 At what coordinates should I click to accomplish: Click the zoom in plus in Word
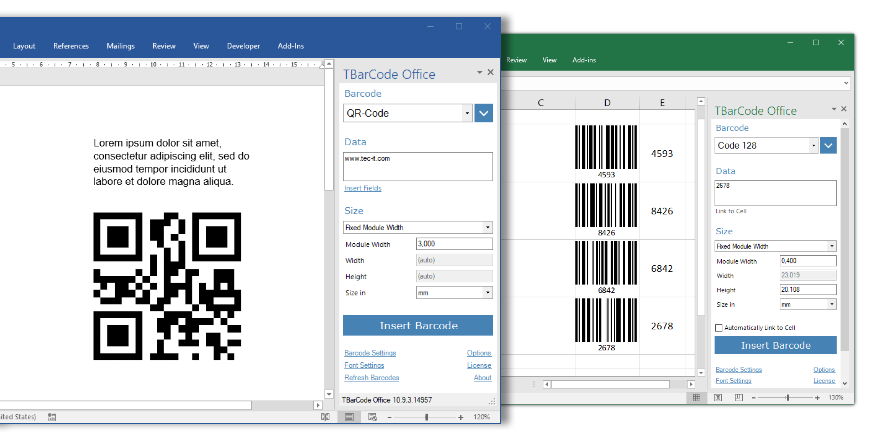461,417
